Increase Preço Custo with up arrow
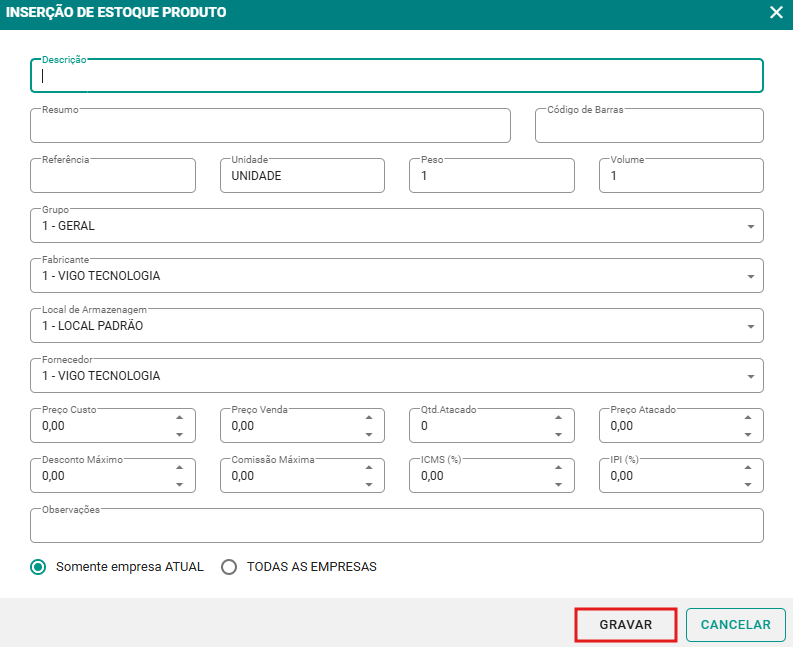The height and width of the screenshot is (647, 793). click(179, 418)
